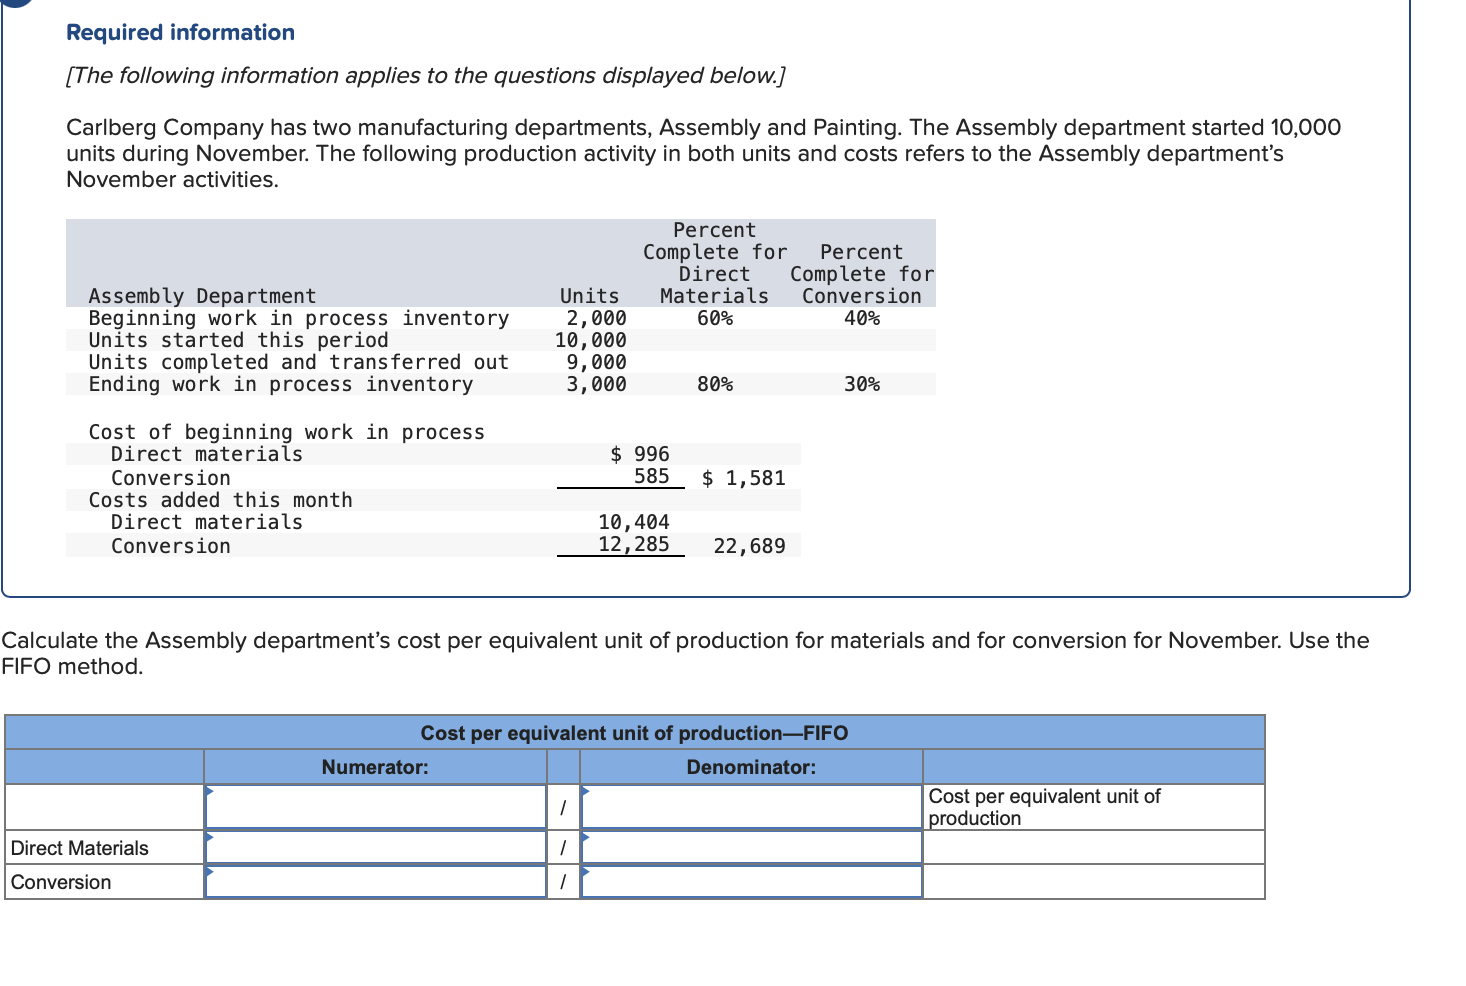Click the '$ 996' direct materials cost
Screen dimensions: 1466x986
click(640, 454)
